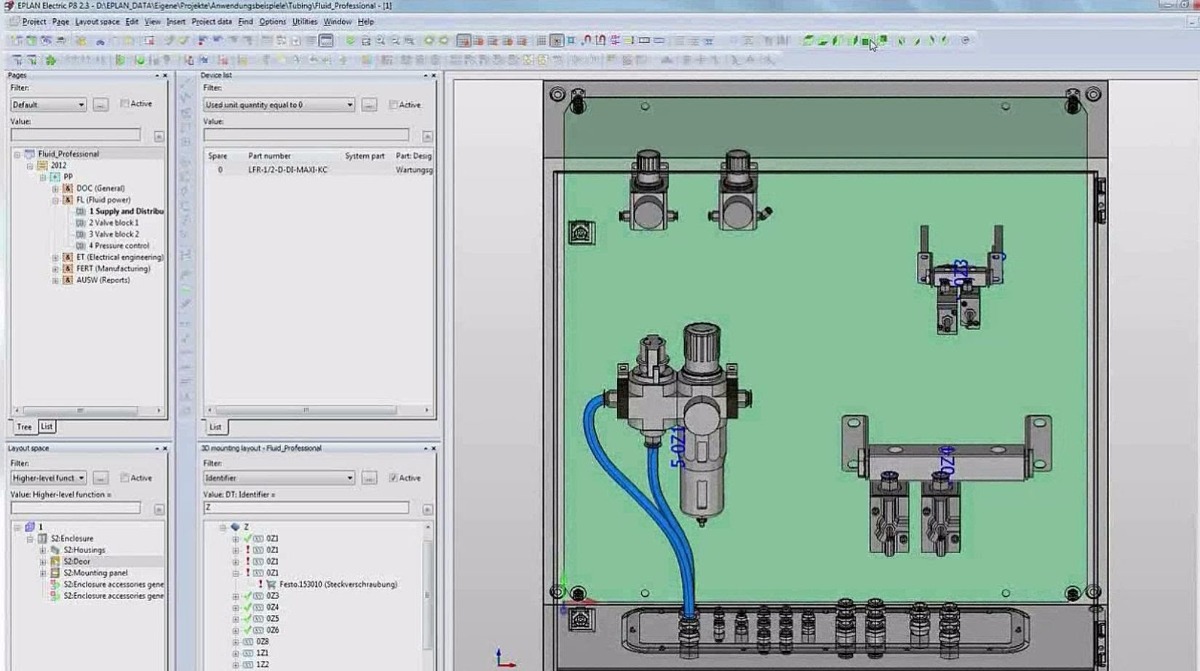Open the Identifier filter dropdown

(349, 479)
